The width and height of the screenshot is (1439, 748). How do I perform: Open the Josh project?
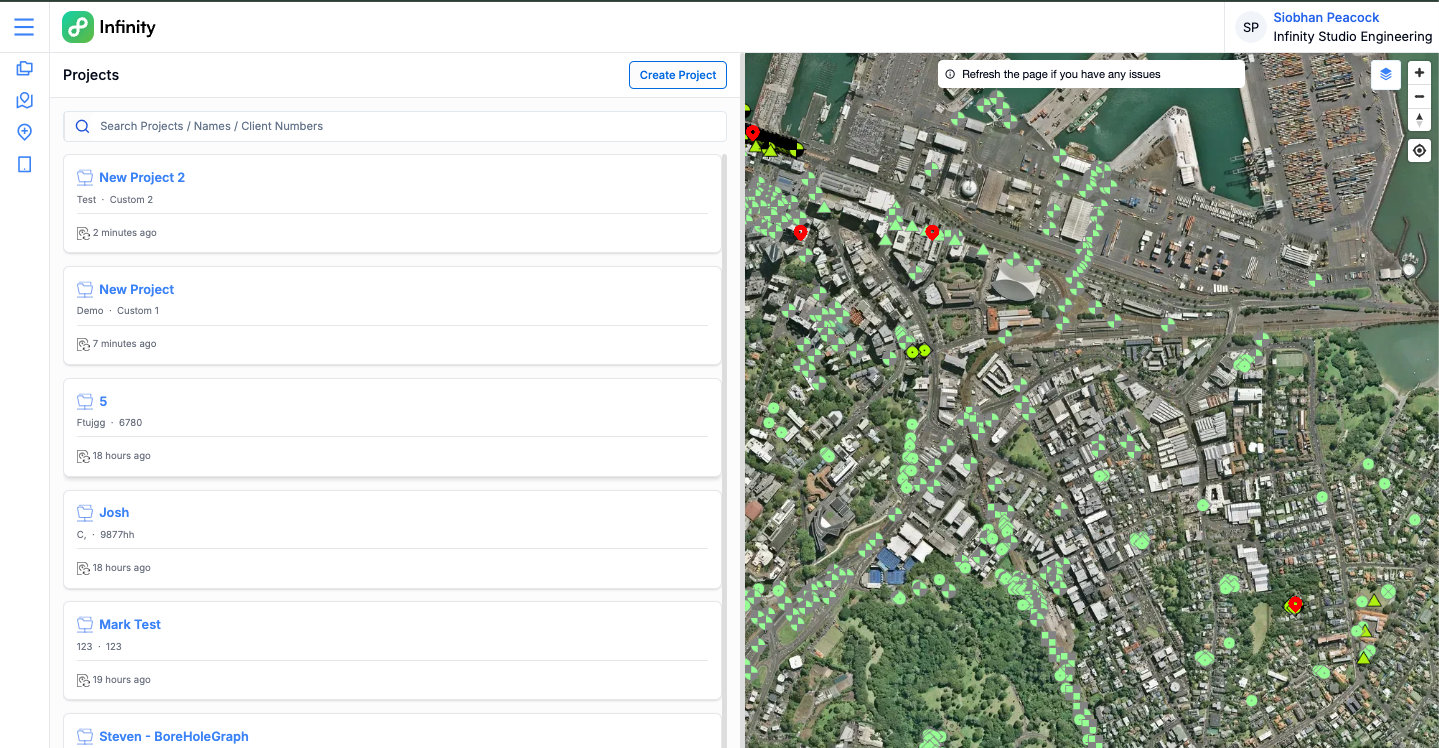tap(114, 513)
